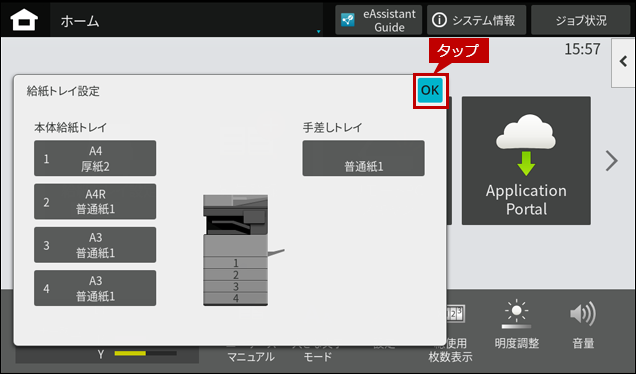Tap the yellow Y toner level bar
Image resolution: width=636 pixels, height=374 pixels.
click(146, 353)
